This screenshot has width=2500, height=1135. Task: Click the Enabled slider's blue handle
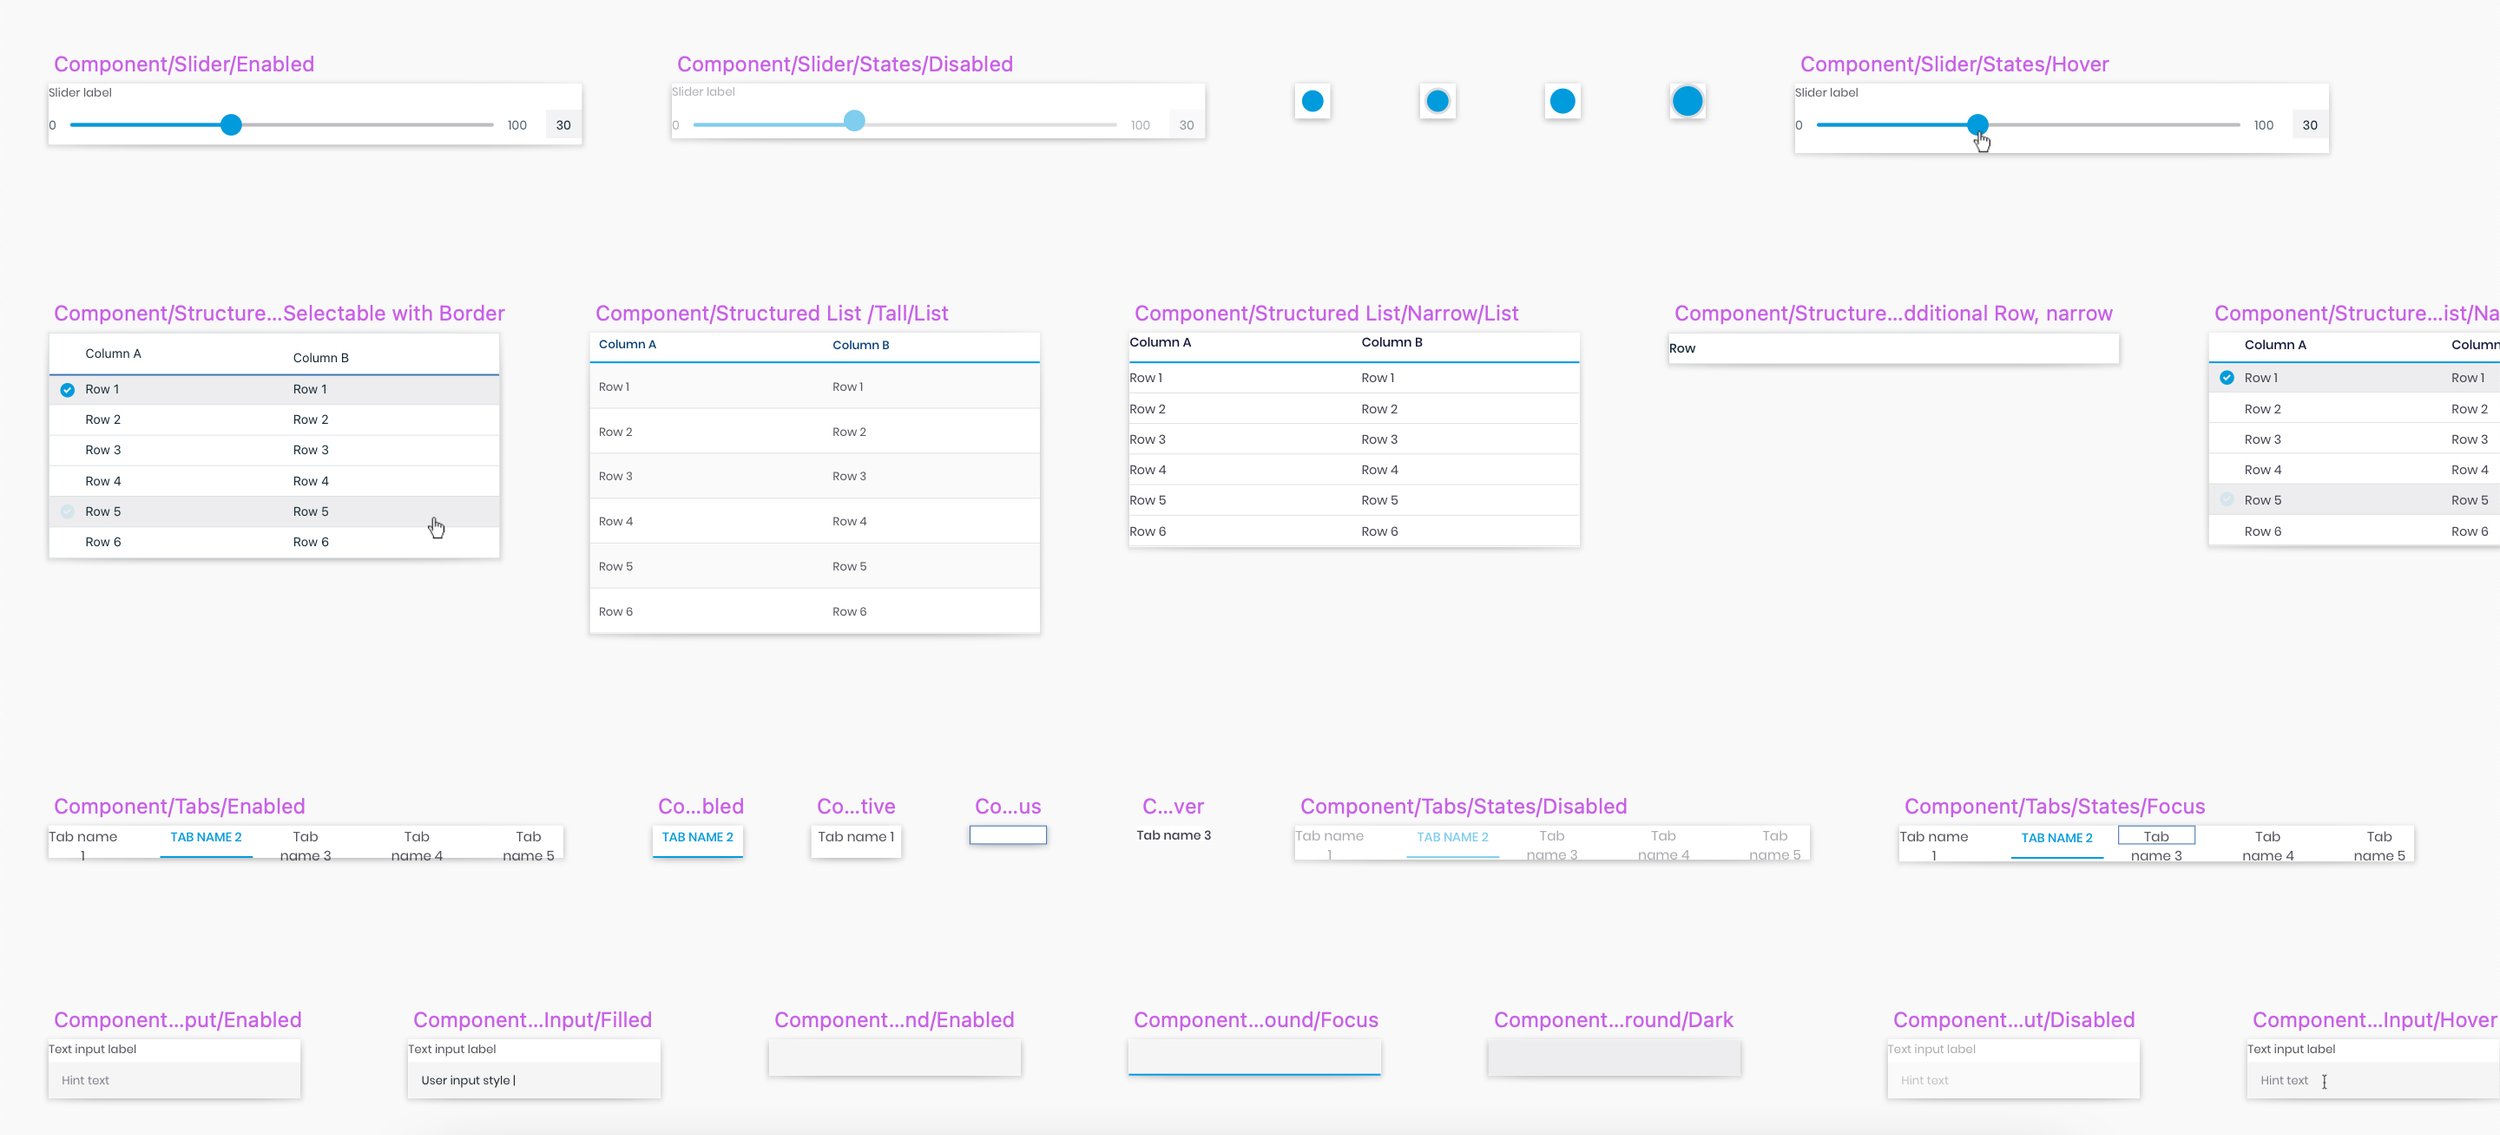(x=231, y=125)
